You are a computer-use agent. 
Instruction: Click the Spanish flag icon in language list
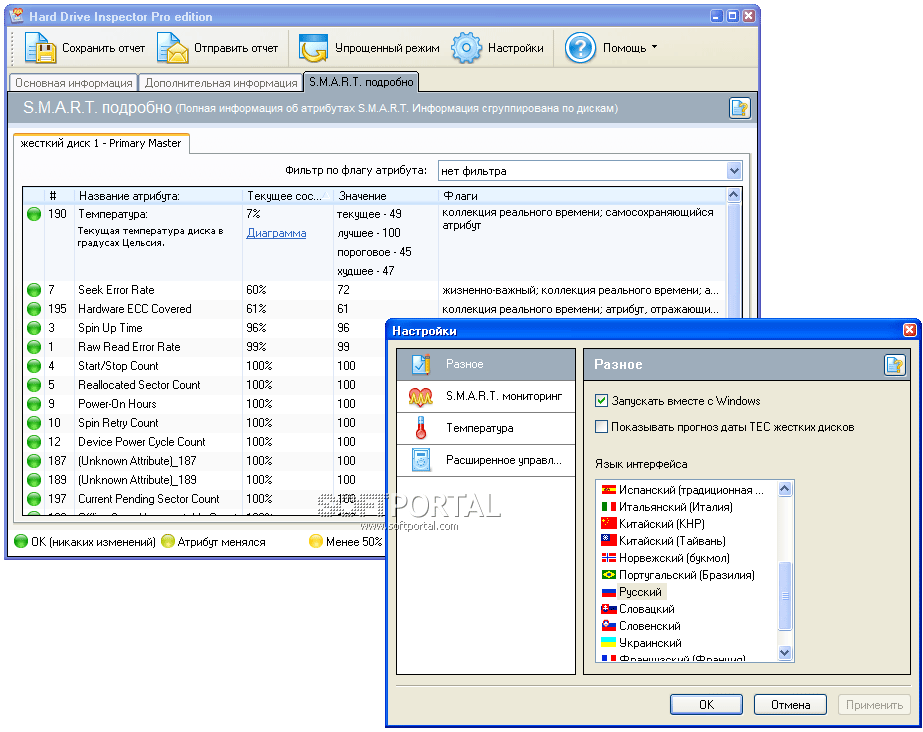click(x=609, y=490)
